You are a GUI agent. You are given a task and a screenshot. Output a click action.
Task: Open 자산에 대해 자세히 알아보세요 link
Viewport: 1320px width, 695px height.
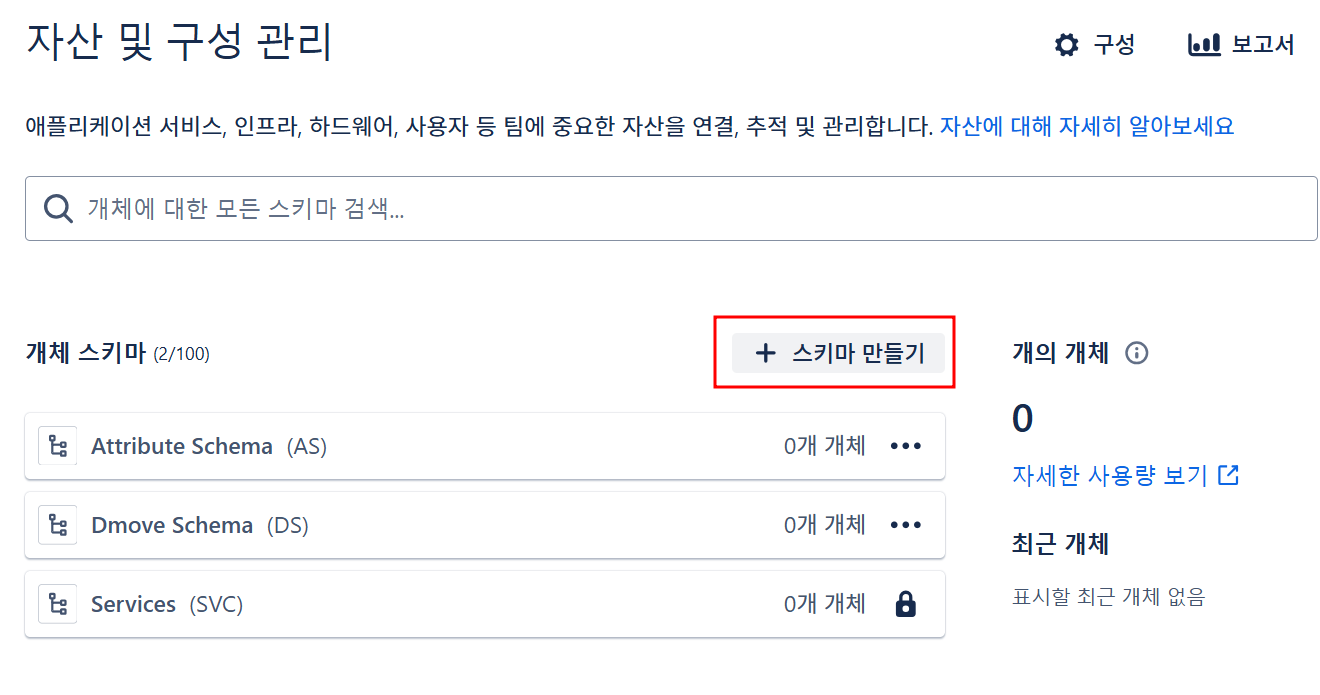1087,127
